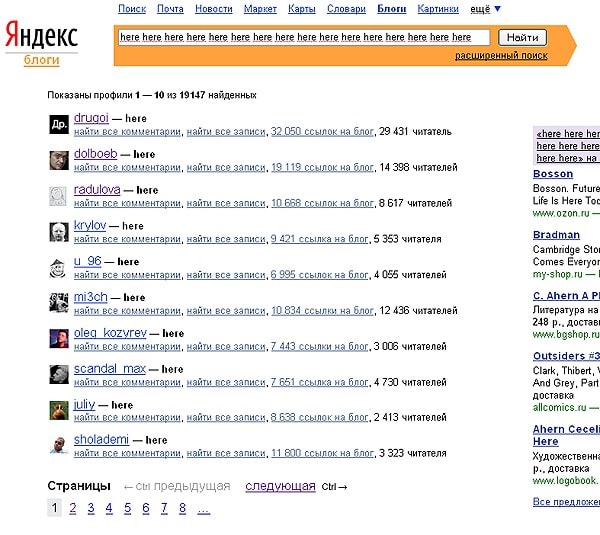Open the Bradman ad link

(556, 235)
